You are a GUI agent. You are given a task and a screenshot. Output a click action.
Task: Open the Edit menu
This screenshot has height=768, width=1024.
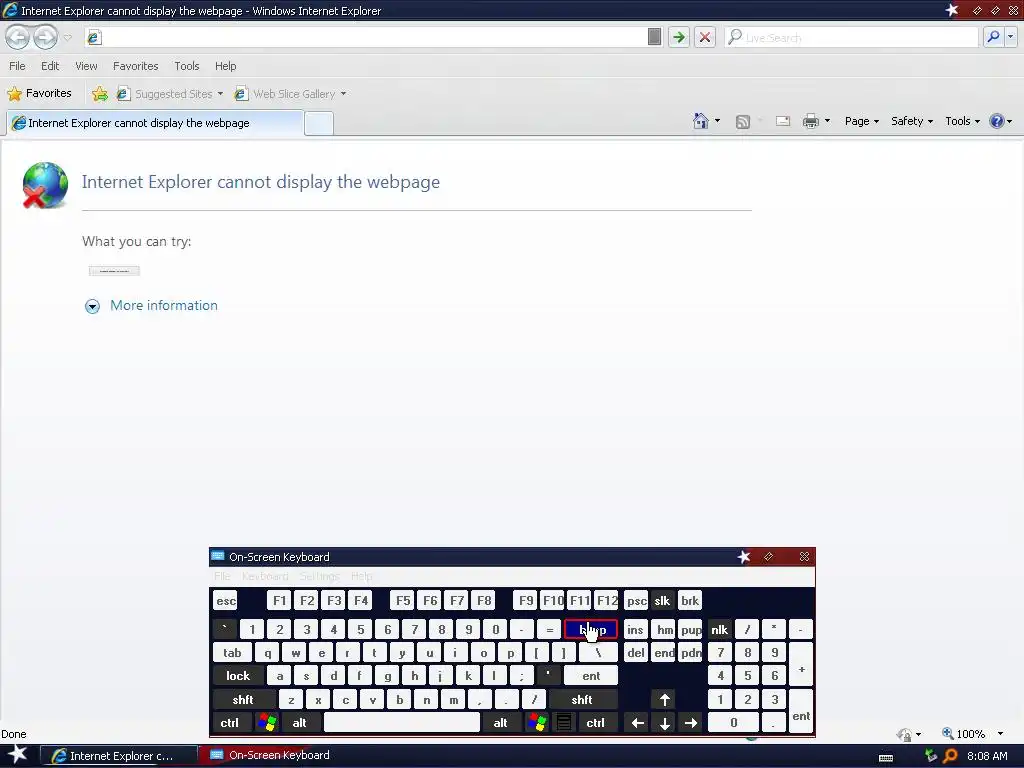[x=50, y=66]
